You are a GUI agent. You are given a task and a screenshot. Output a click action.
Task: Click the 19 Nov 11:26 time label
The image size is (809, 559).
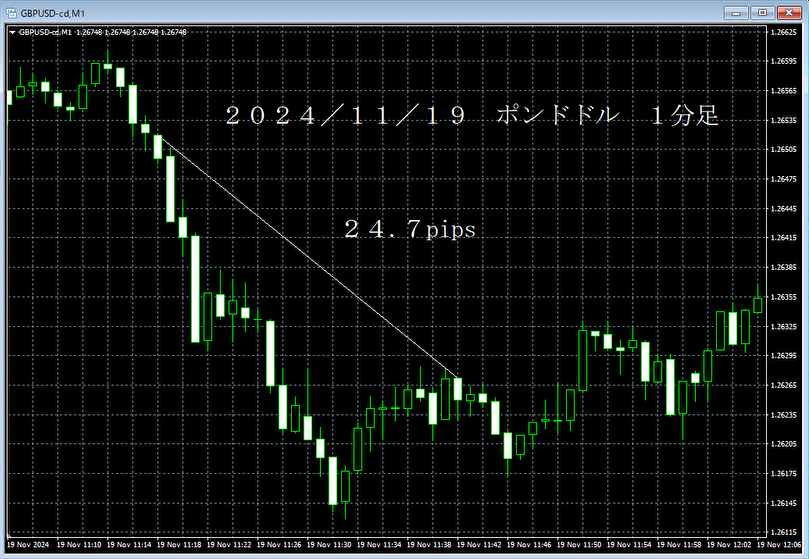coord(279,545)
